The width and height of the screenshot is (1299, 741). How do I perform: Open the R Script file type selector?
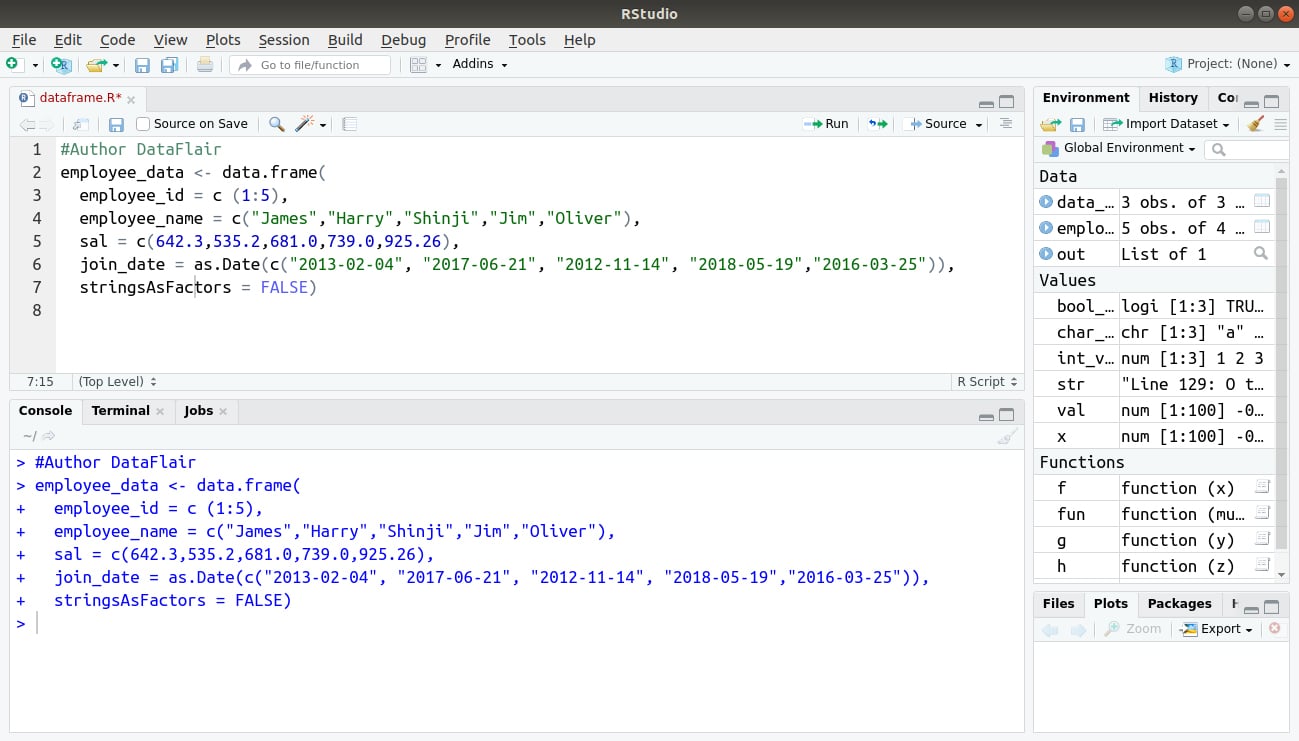tap(986, 381)
